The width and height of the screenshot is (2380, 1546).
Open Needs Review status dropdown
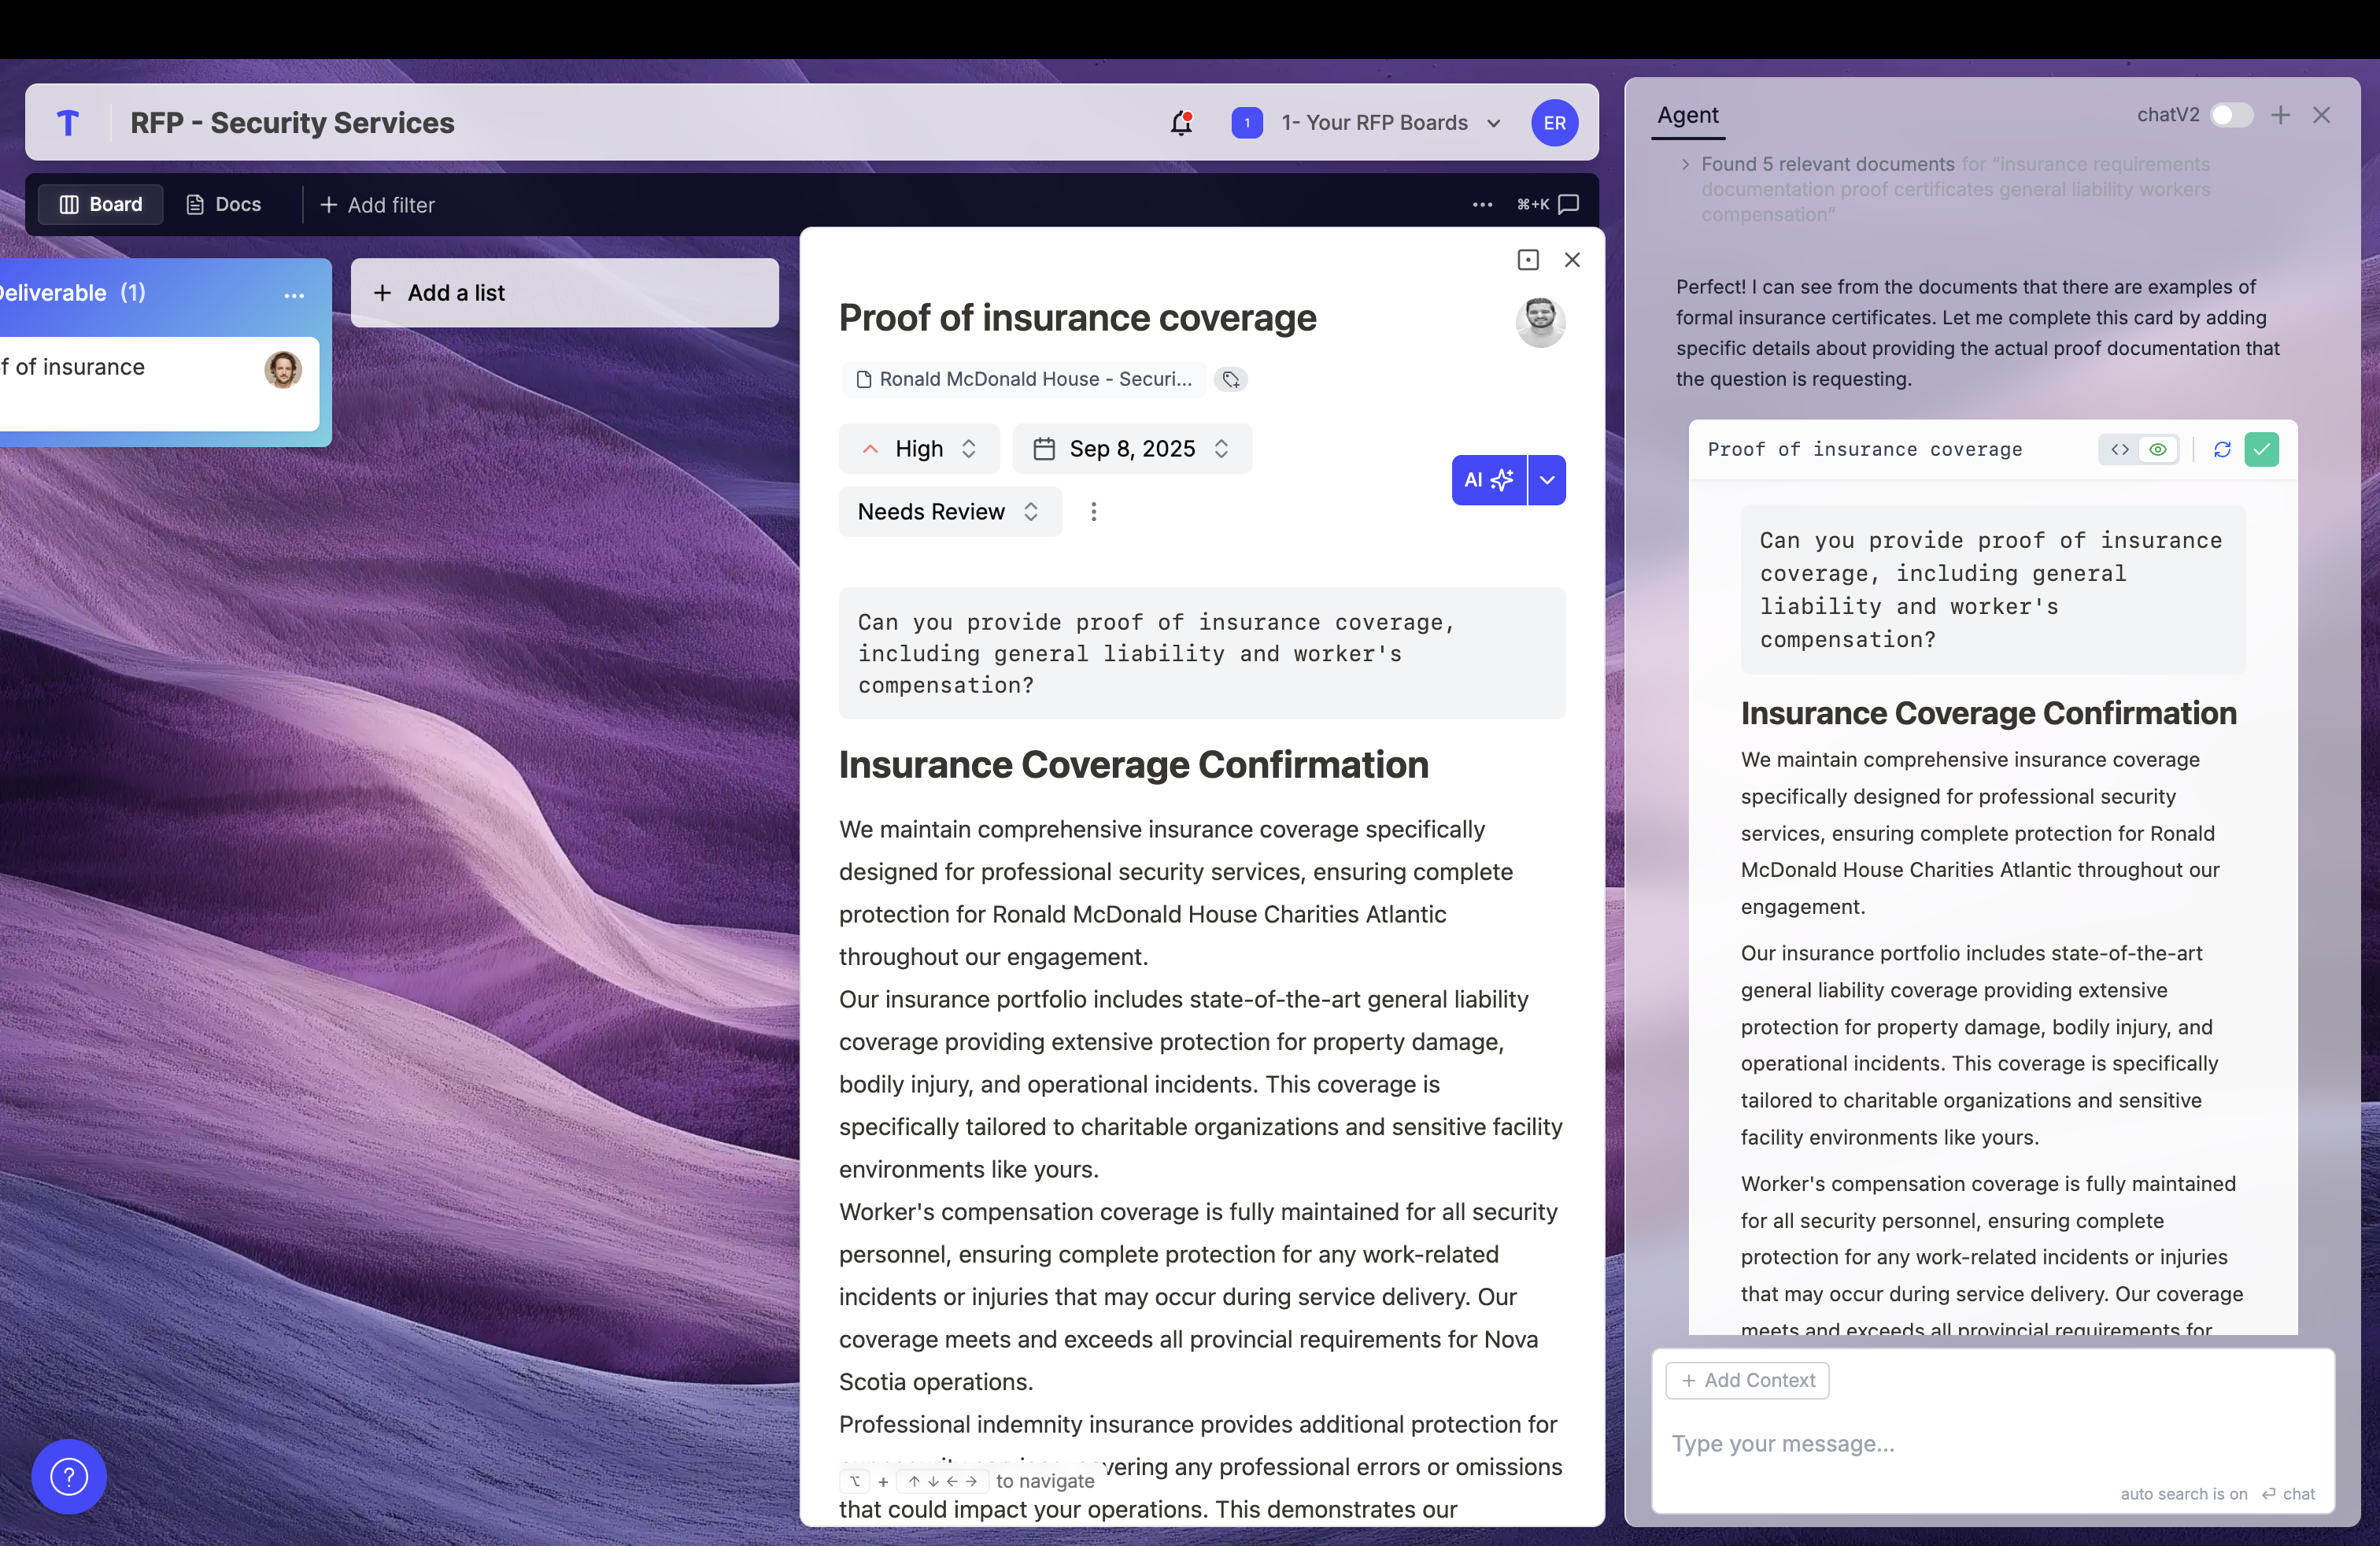coord(949,512)
